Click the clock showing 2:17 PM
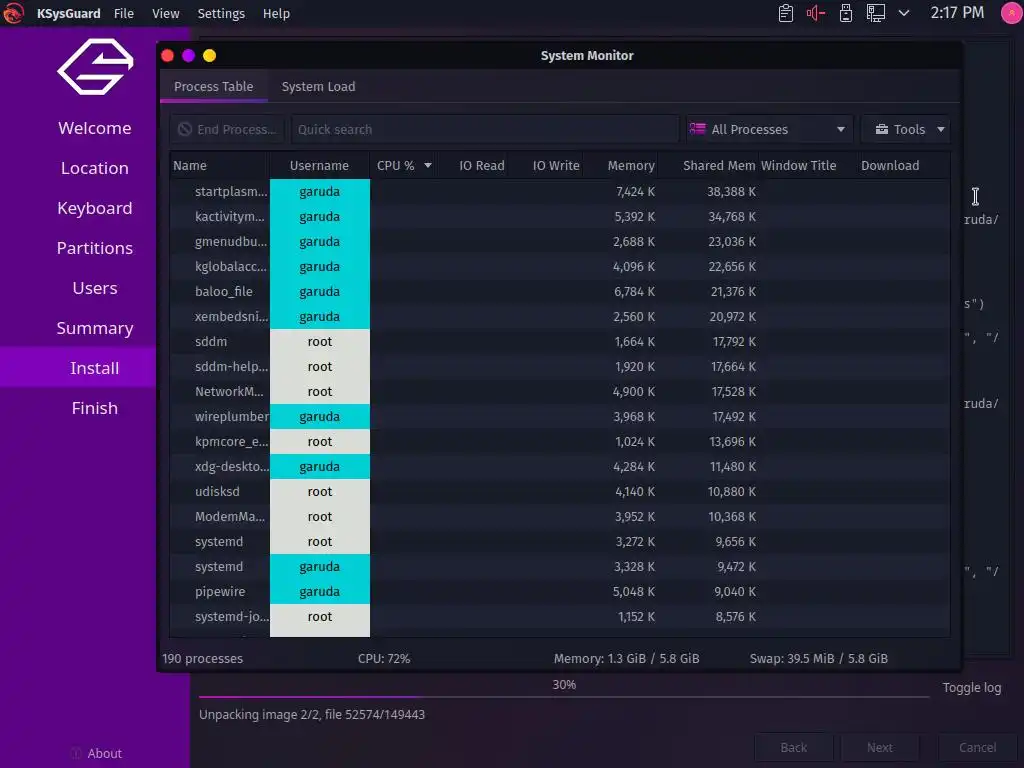1024x768 pixels. (957, 13)
